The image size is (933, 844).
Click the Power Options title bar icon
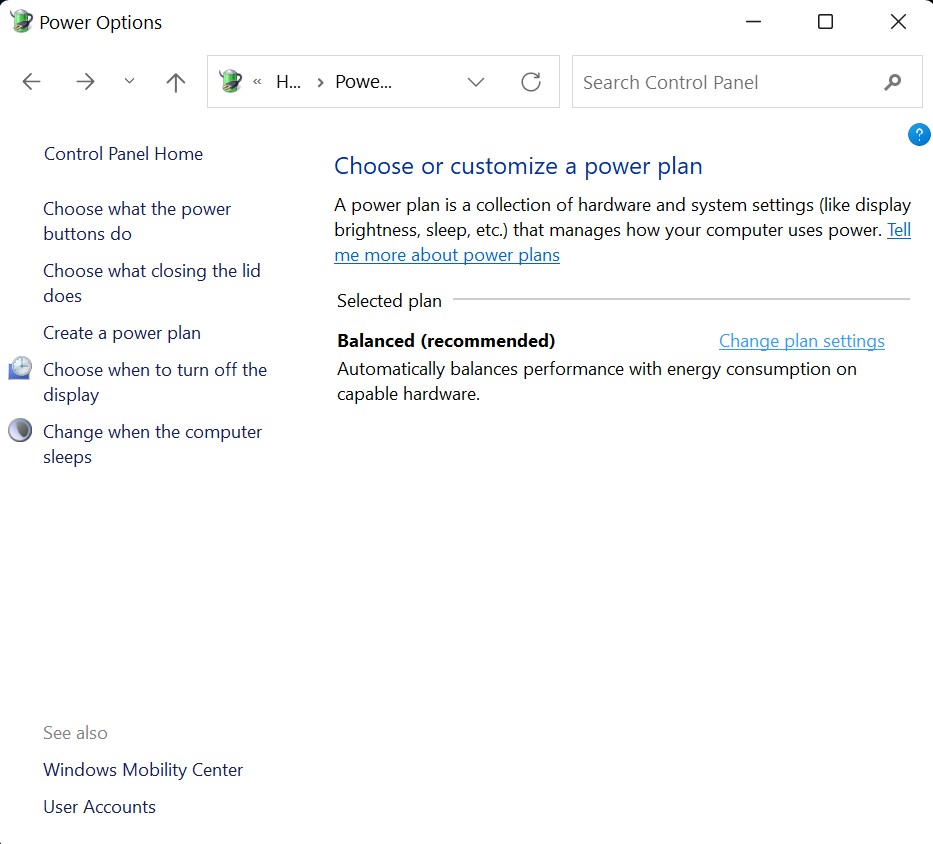click(x=20, y=21)
